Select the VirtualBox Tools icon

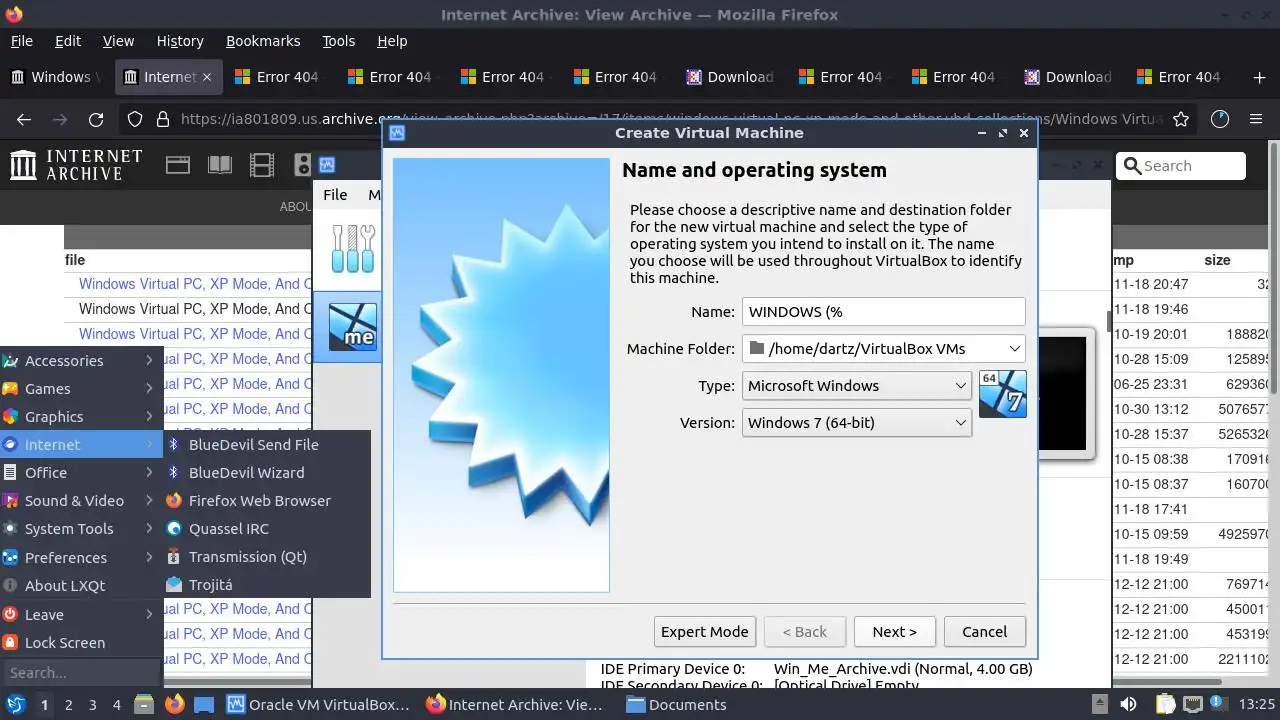tap(352, 248)
